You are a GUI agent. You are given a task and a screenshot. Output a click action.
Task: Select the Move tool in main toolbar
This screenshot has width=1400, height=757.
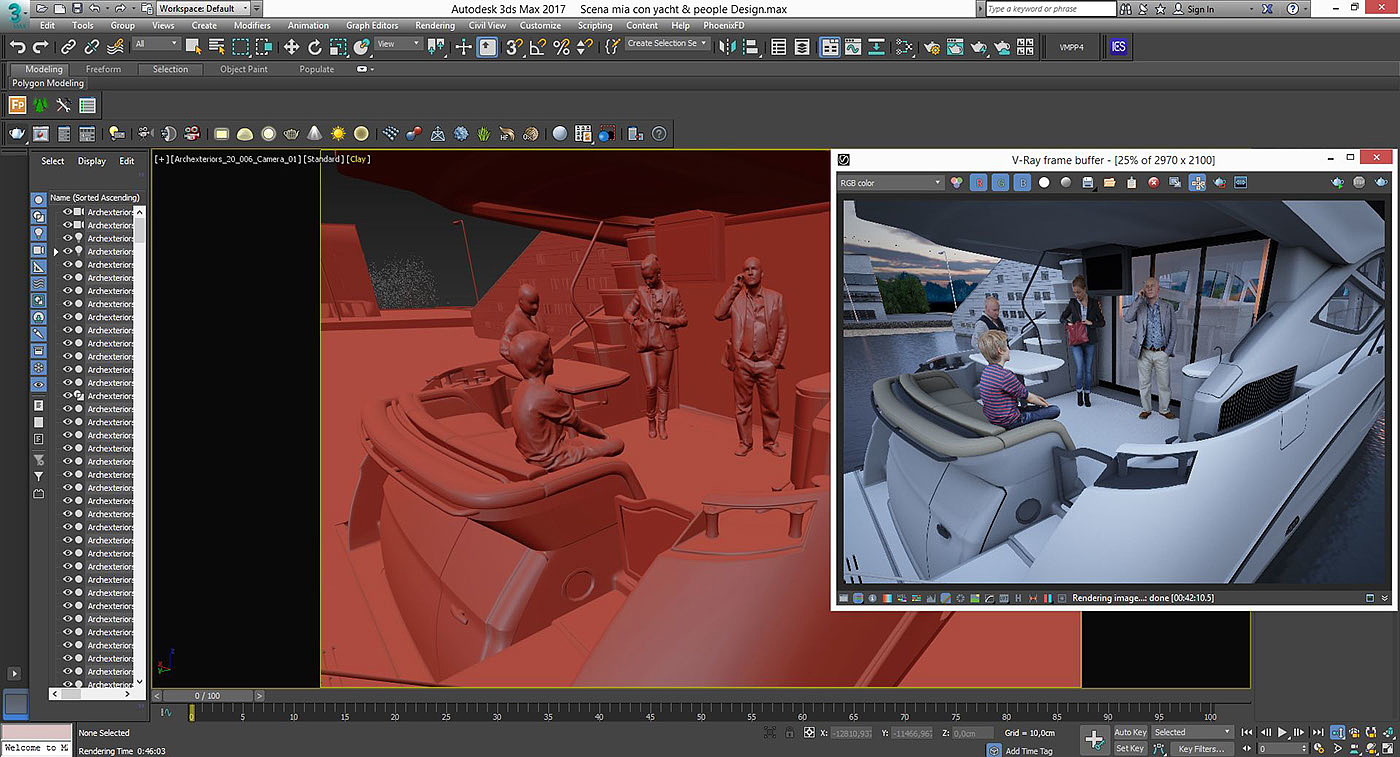[291, 47]
